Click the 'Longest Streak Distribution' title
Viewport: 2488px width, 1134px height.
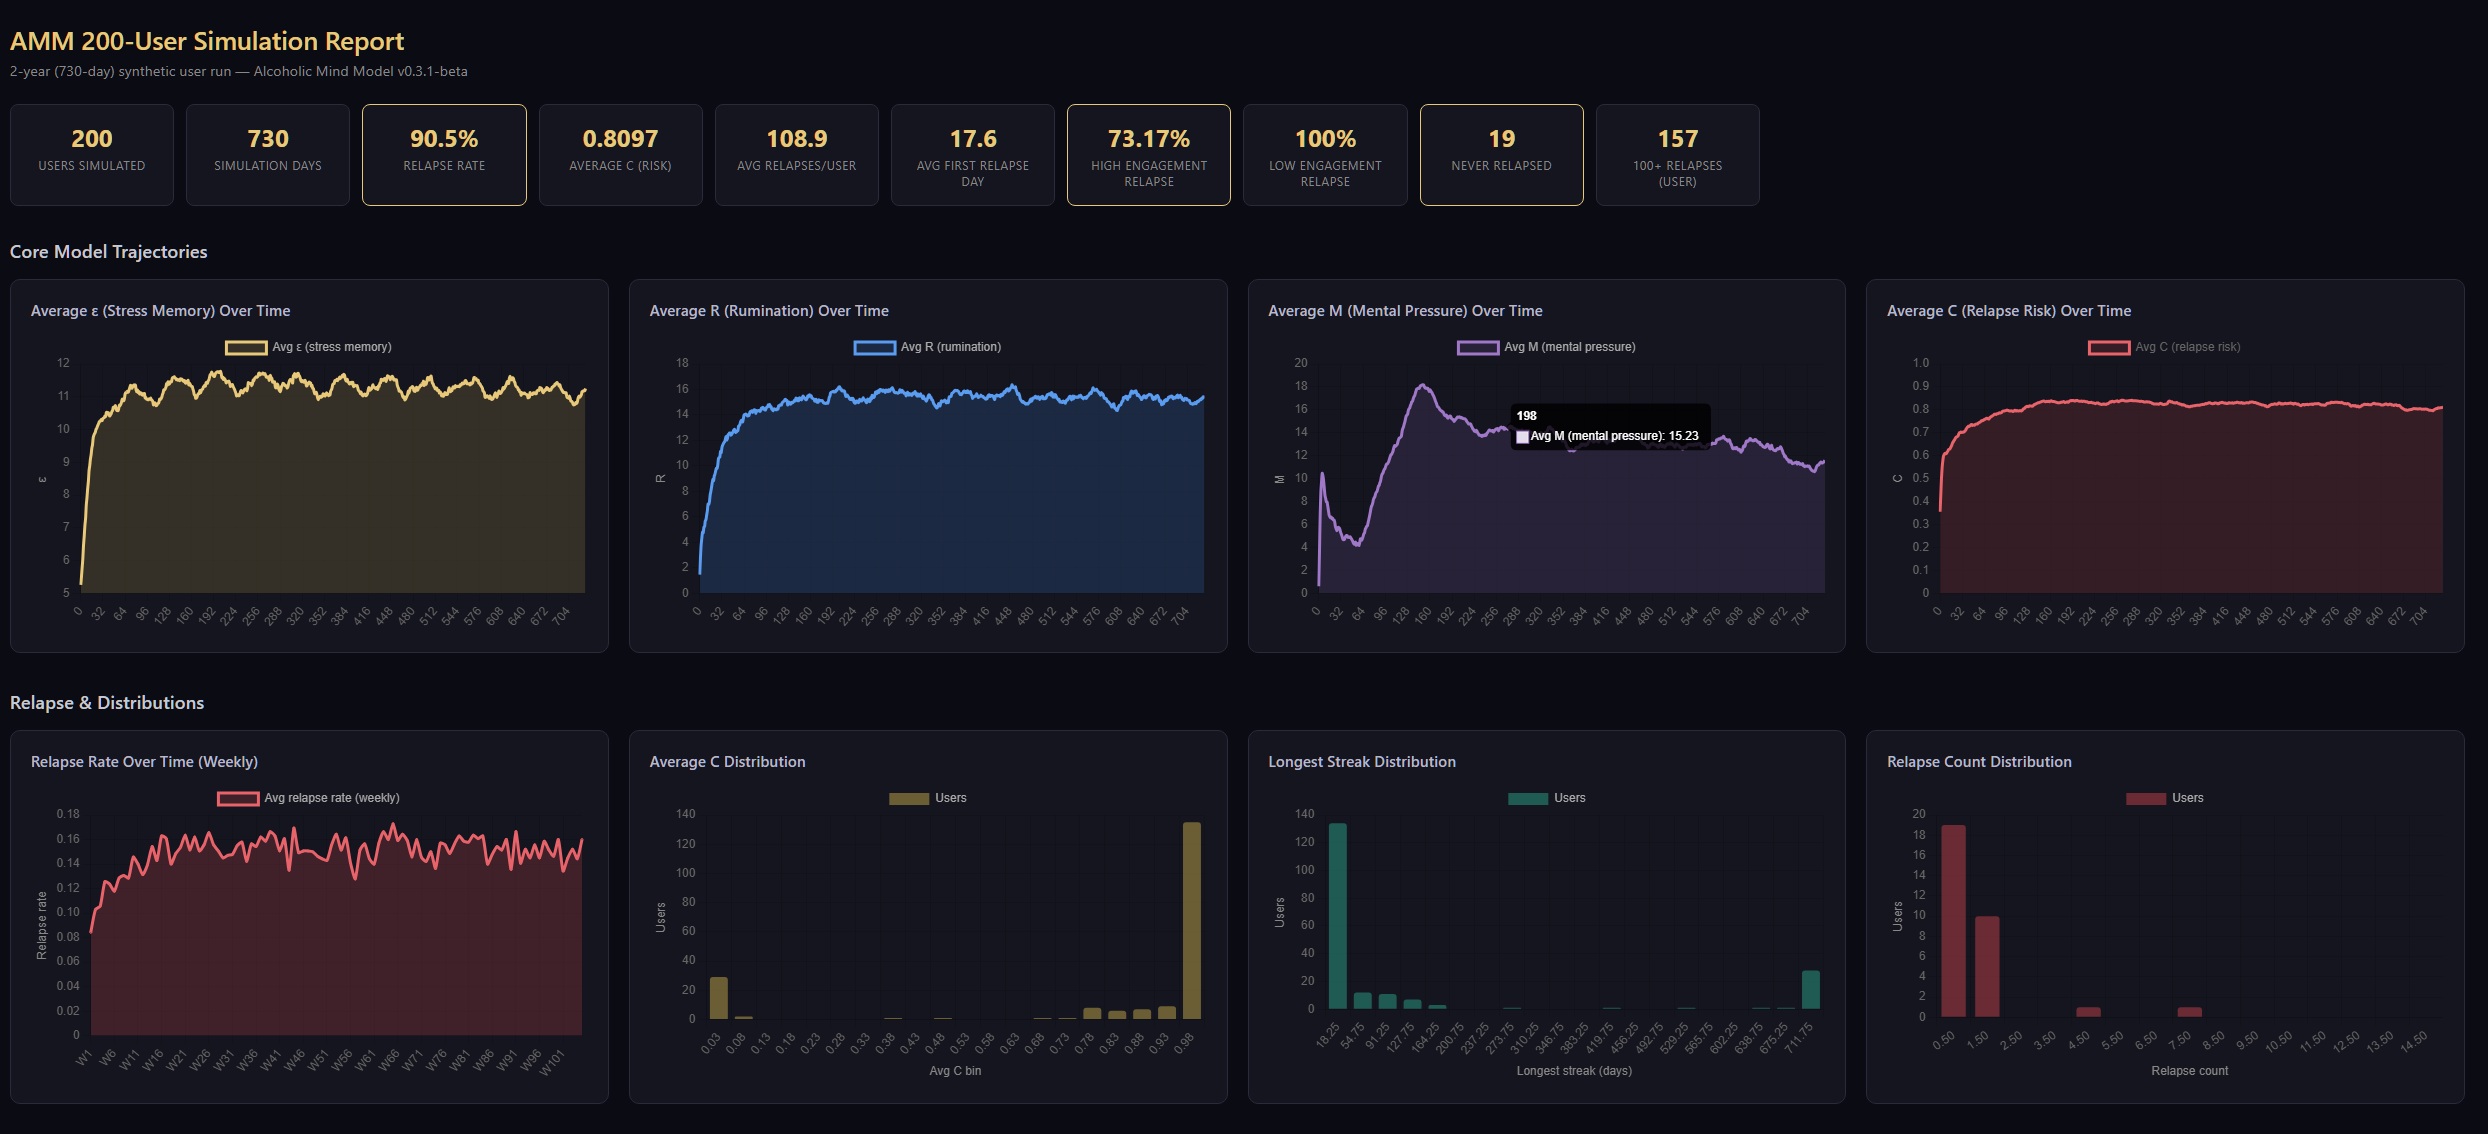tap(1362, 762)
